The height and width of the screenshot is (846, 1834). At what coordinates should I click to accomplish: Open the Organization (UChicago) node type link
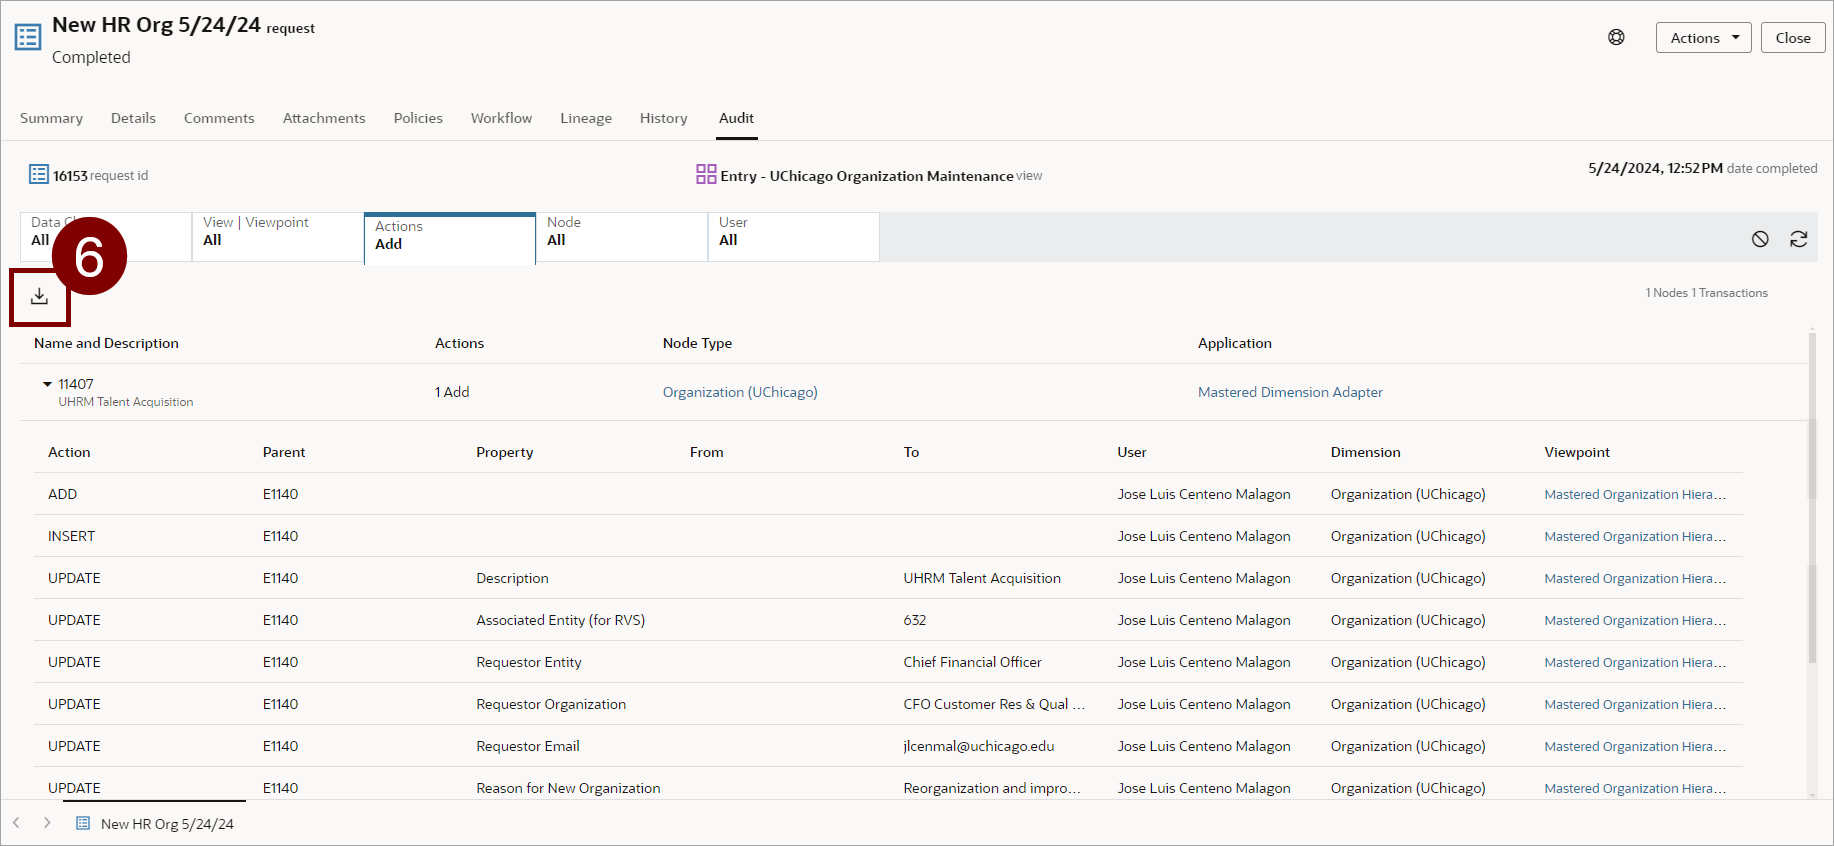740,392
